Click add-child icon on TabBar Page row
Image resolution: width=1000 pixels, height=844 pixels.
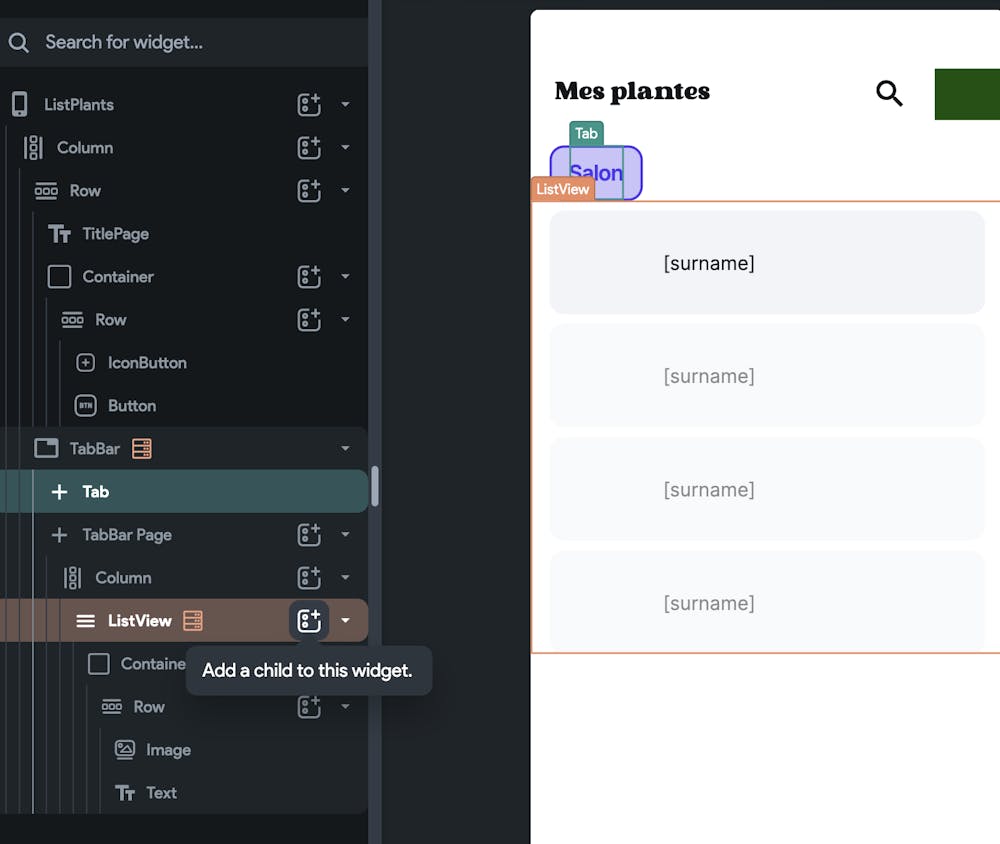tap(309, 535)
